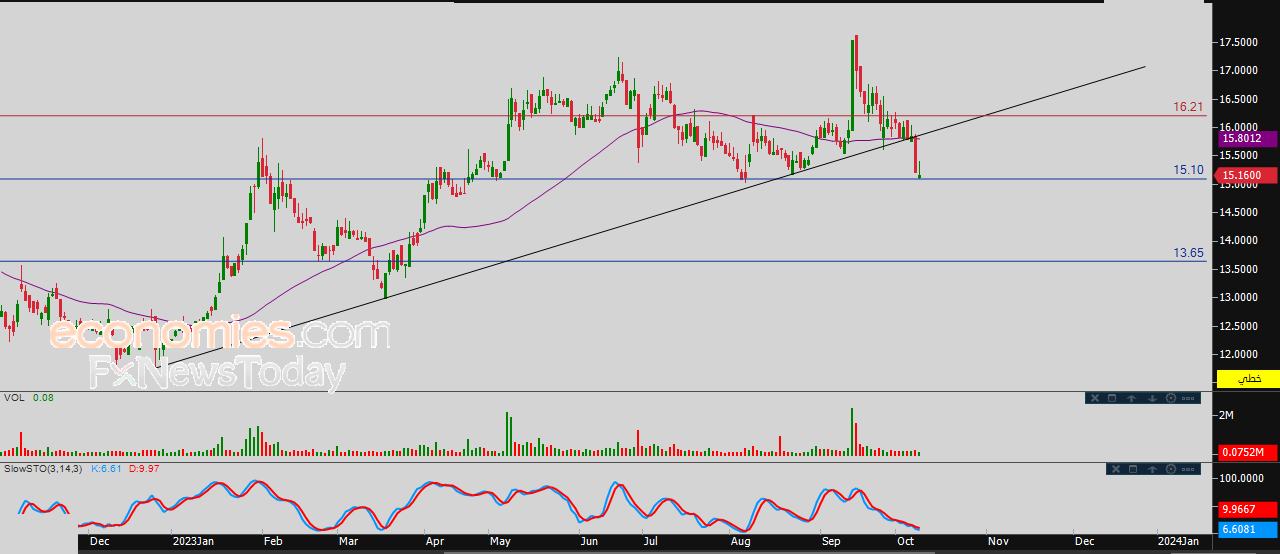This screenshot has height=554, width=1280.
Task: Select the purple moving average tag 15.8012
Action: tap(1247, 139)
